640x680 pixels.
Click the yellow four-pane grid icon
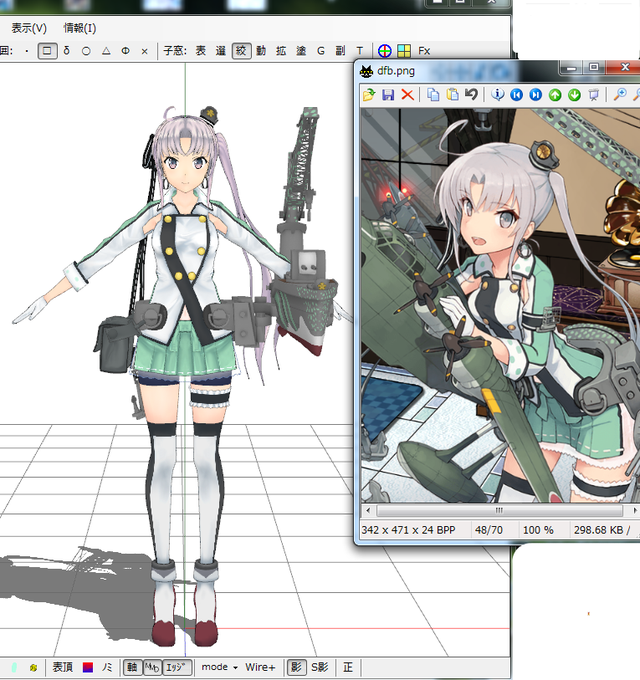click(x=404, y=51)
